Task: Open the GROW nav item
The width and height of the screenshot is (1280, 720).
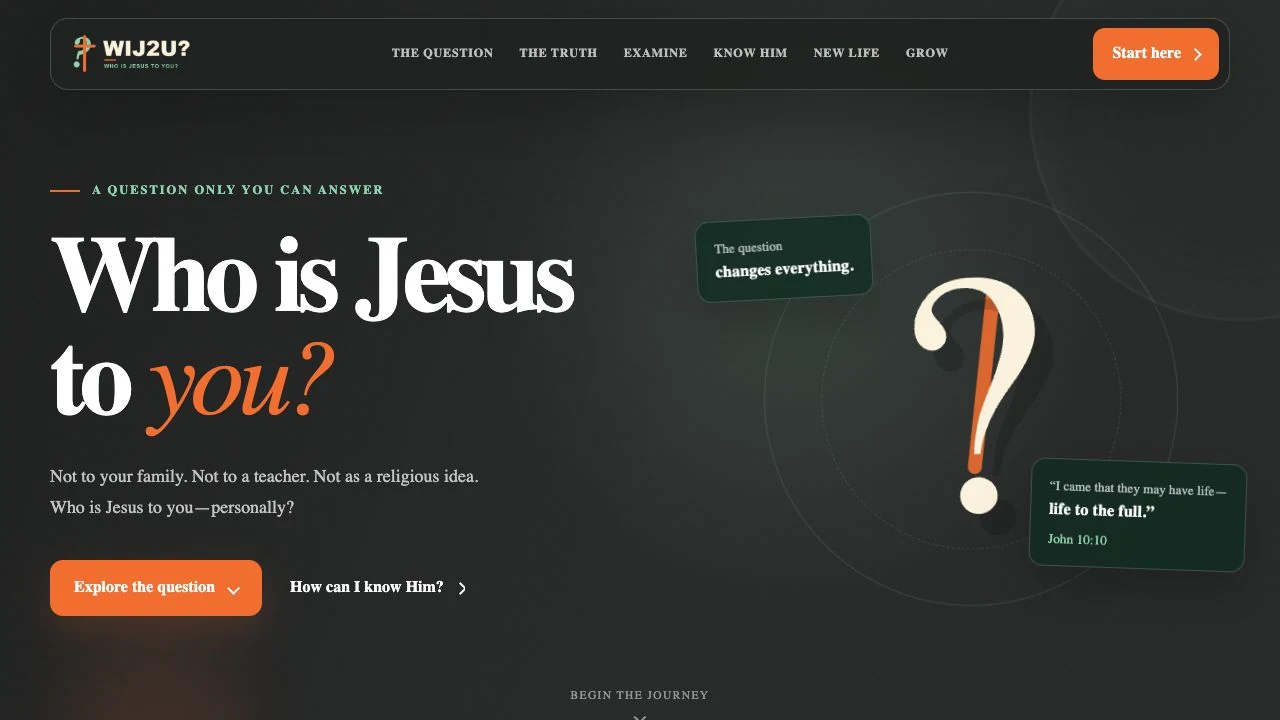Action: [927, 53]
